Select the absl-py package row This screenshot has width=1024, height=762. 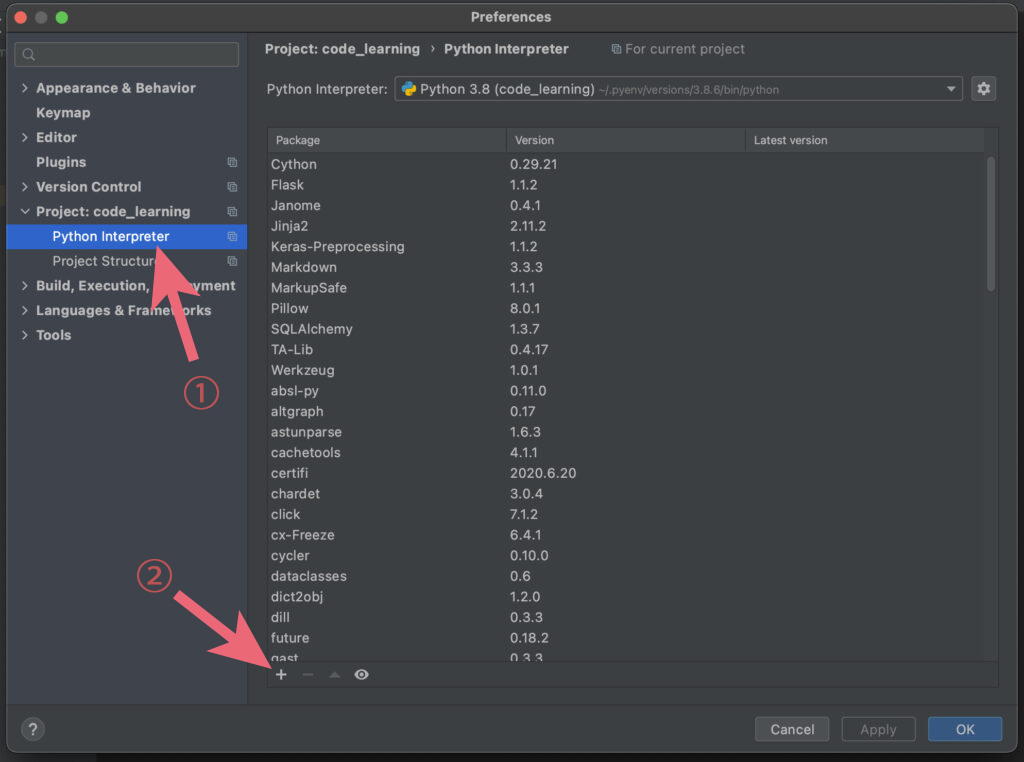[x=626, y=391]
